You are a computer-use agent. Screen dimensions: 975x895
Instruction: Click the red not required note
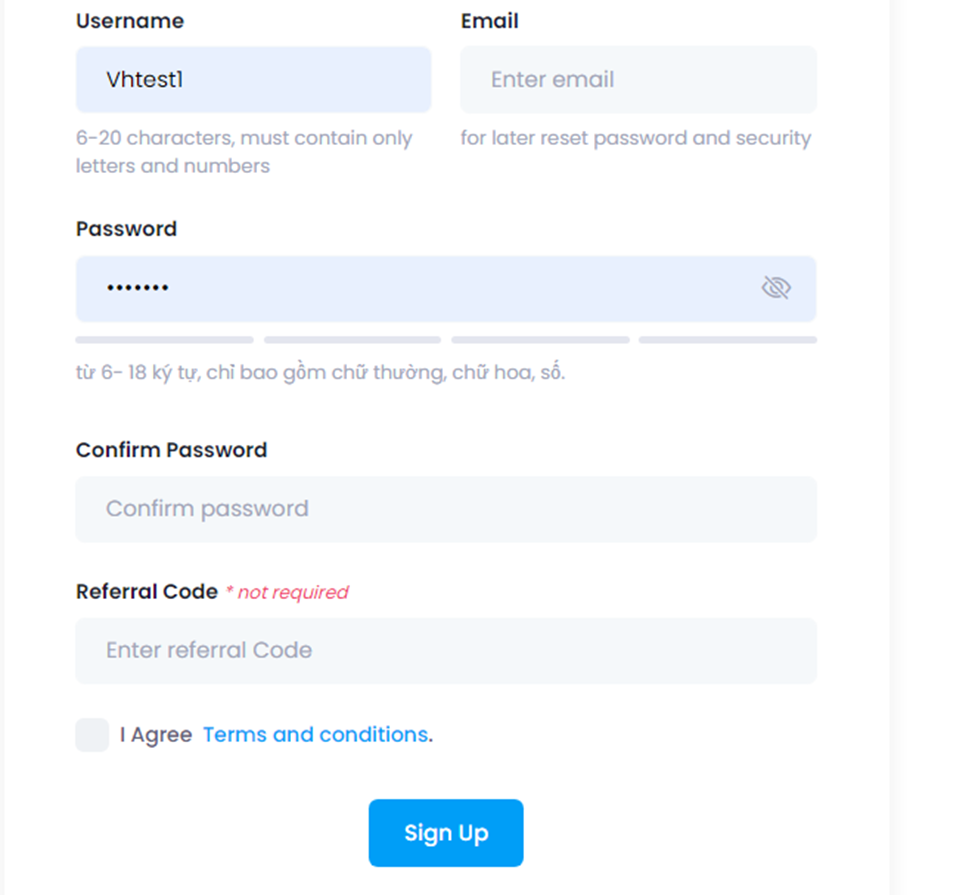(x=288, y=593)
